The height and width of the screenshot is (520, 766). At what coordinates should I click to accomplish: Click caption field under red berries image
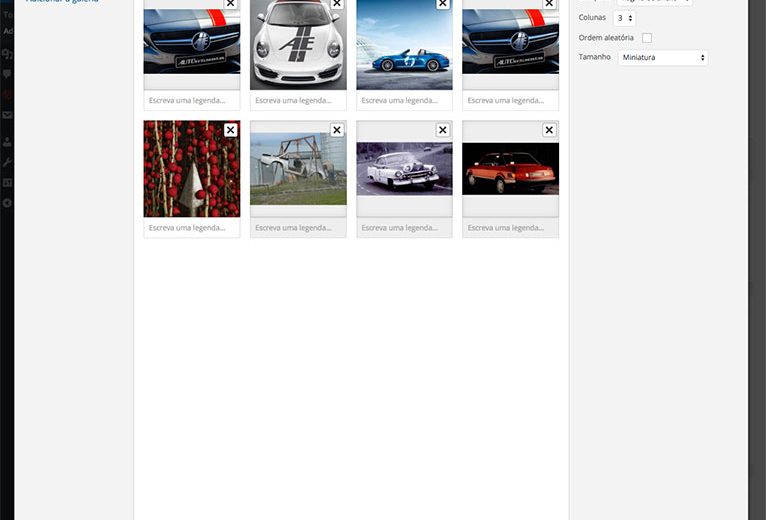(x=191, y=228)
